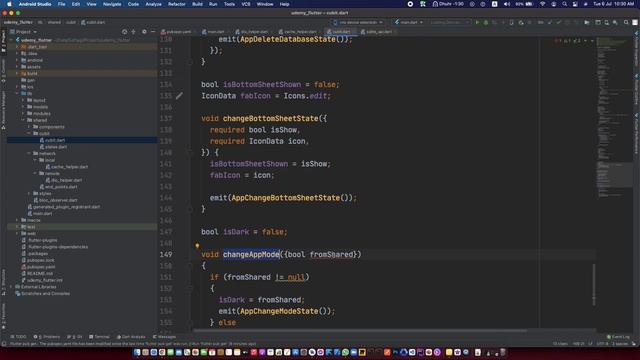The height and width of the screenshot is (360, 640).
Task: Open bloc_observer.dart in the project tree
Action: coord(56,200)
